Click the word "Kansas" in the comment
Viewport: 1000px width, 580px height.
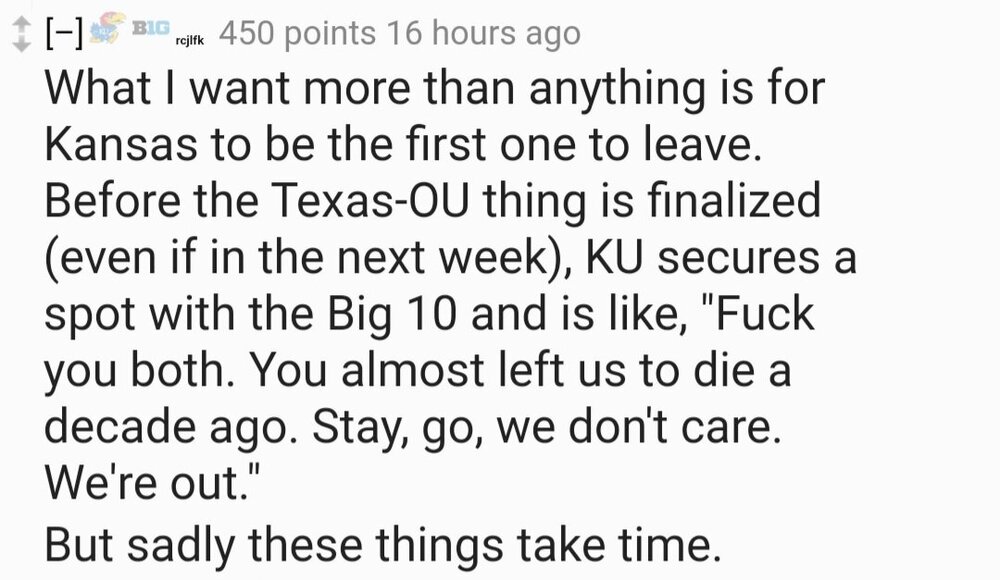click(110, 146)
